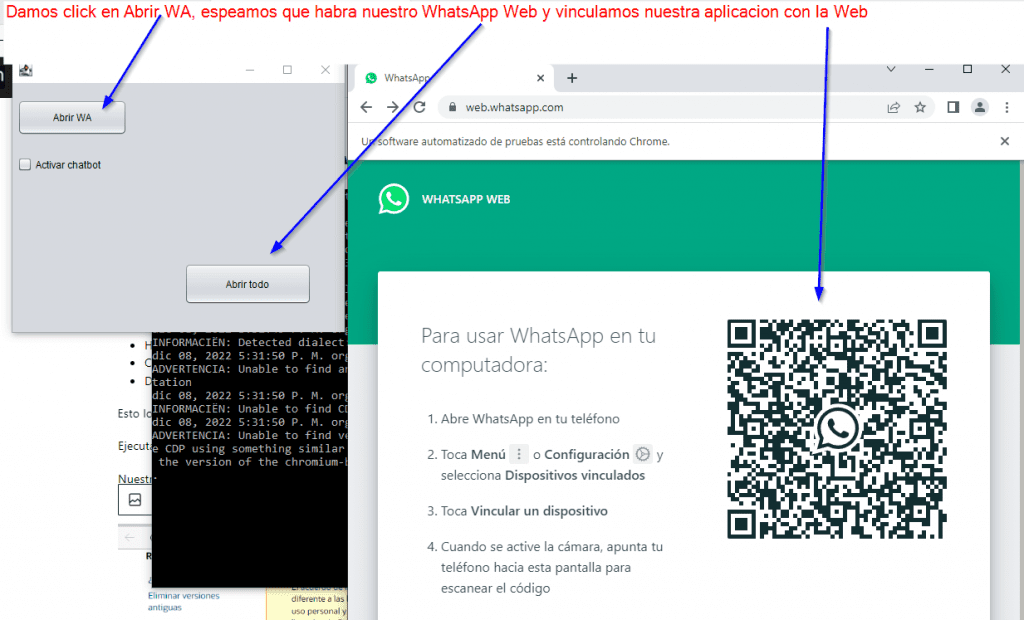Click the Java app window icon

pyautogui.click(x=26, y=70)
